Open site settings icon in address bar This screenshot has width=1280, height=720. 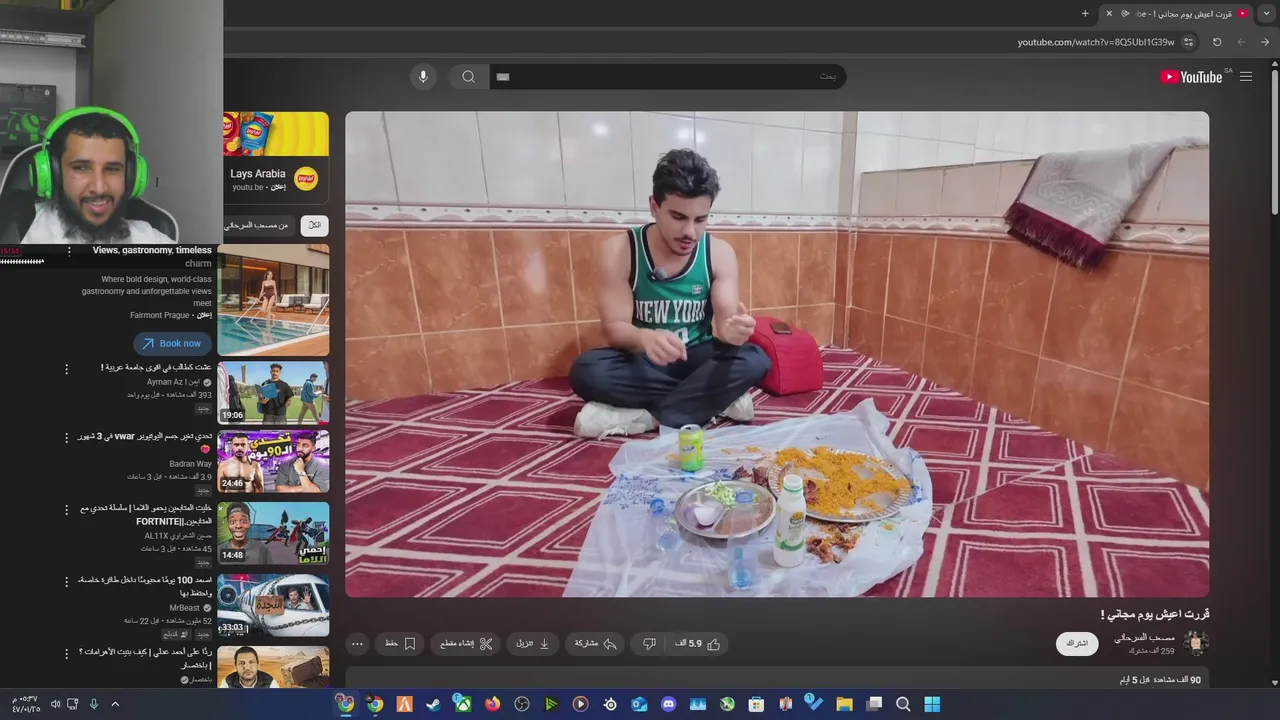tap(1188, 42)
